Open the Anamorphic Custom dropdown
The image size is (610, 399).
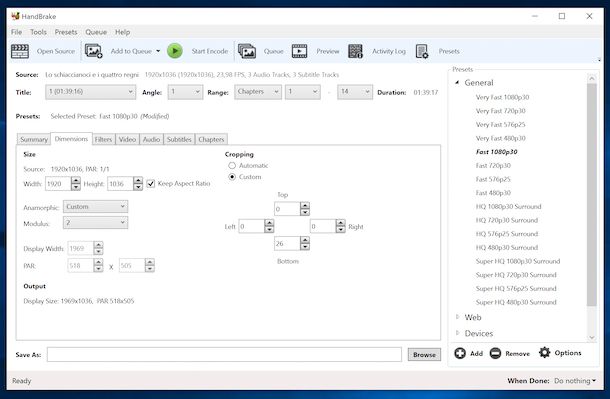95,206
